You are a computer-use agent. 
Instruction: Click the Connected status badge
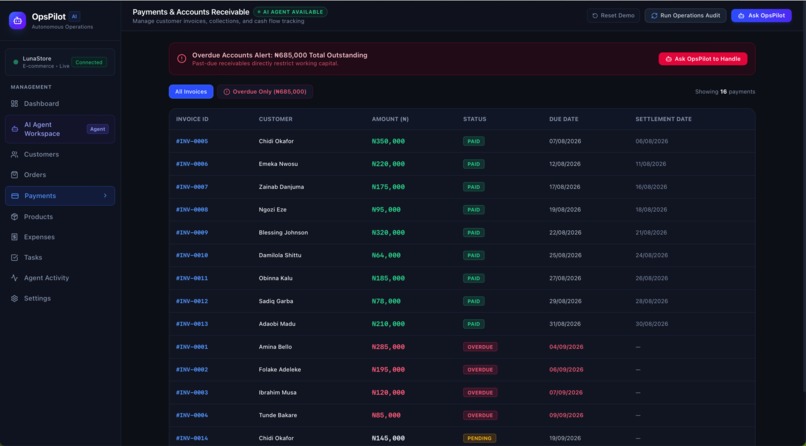(x=89, y=62)
